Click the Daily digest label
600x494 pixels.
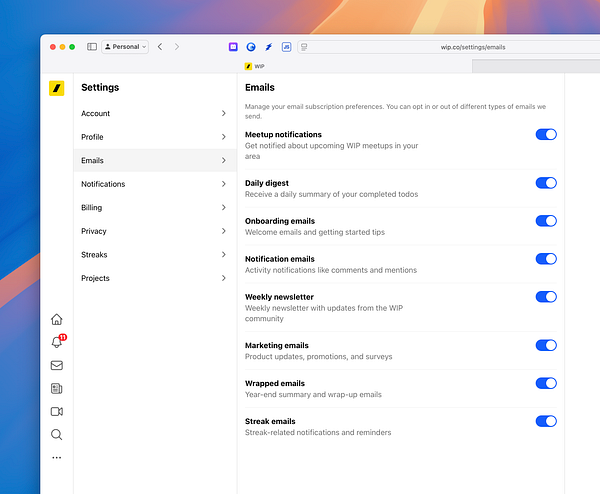(267, 183)
